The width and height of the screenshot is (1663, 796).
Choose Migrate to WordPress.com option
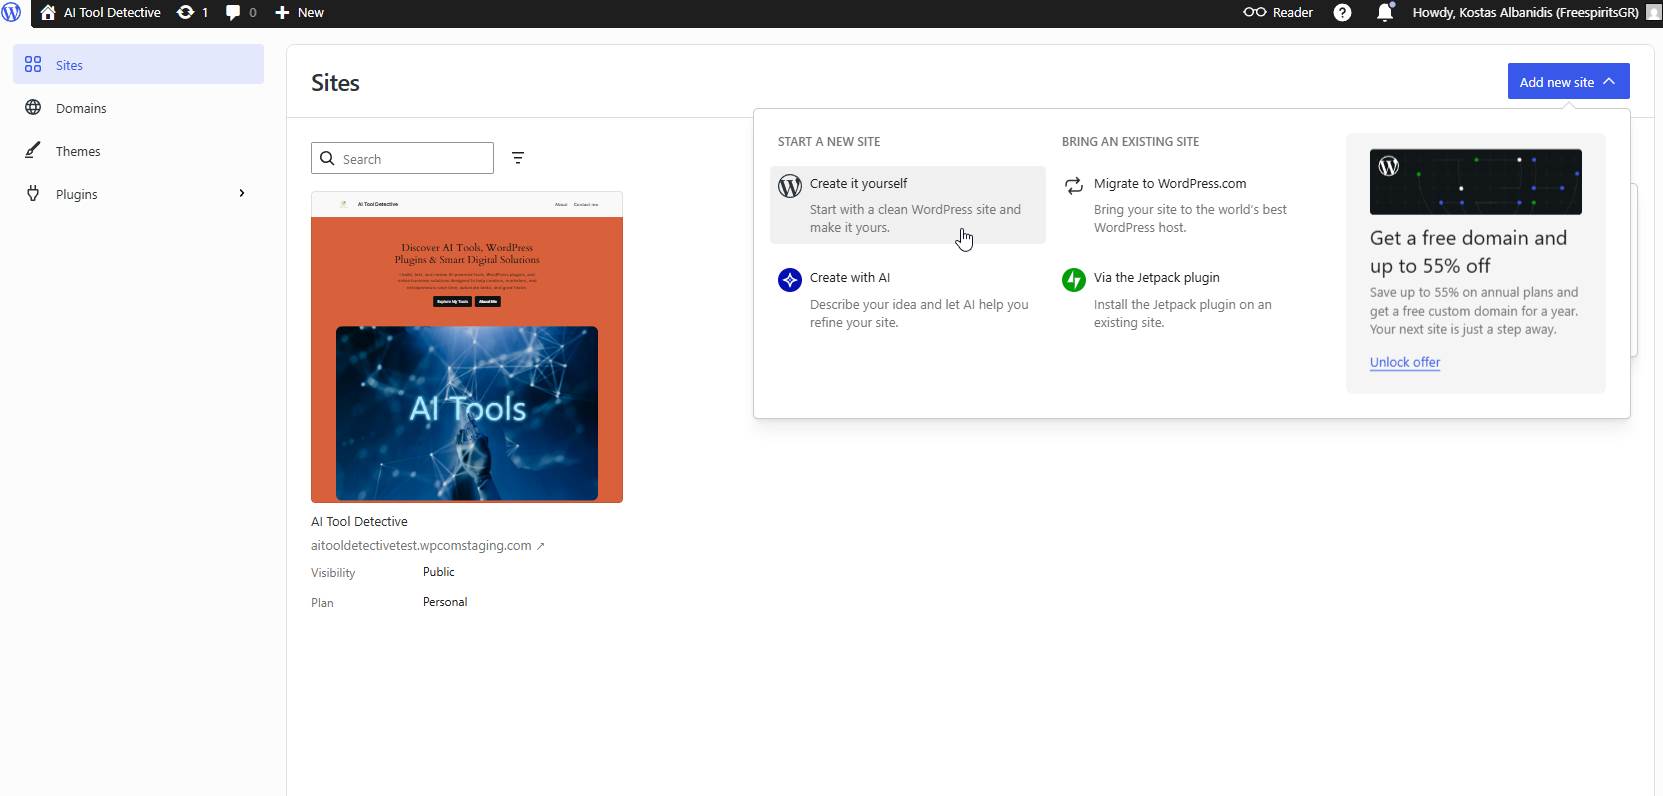coord(1191,205)
